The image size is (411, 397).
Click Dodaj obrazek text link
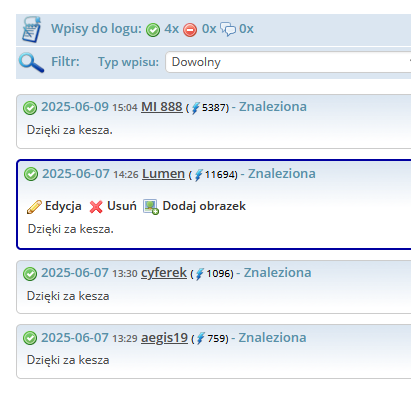204,206
